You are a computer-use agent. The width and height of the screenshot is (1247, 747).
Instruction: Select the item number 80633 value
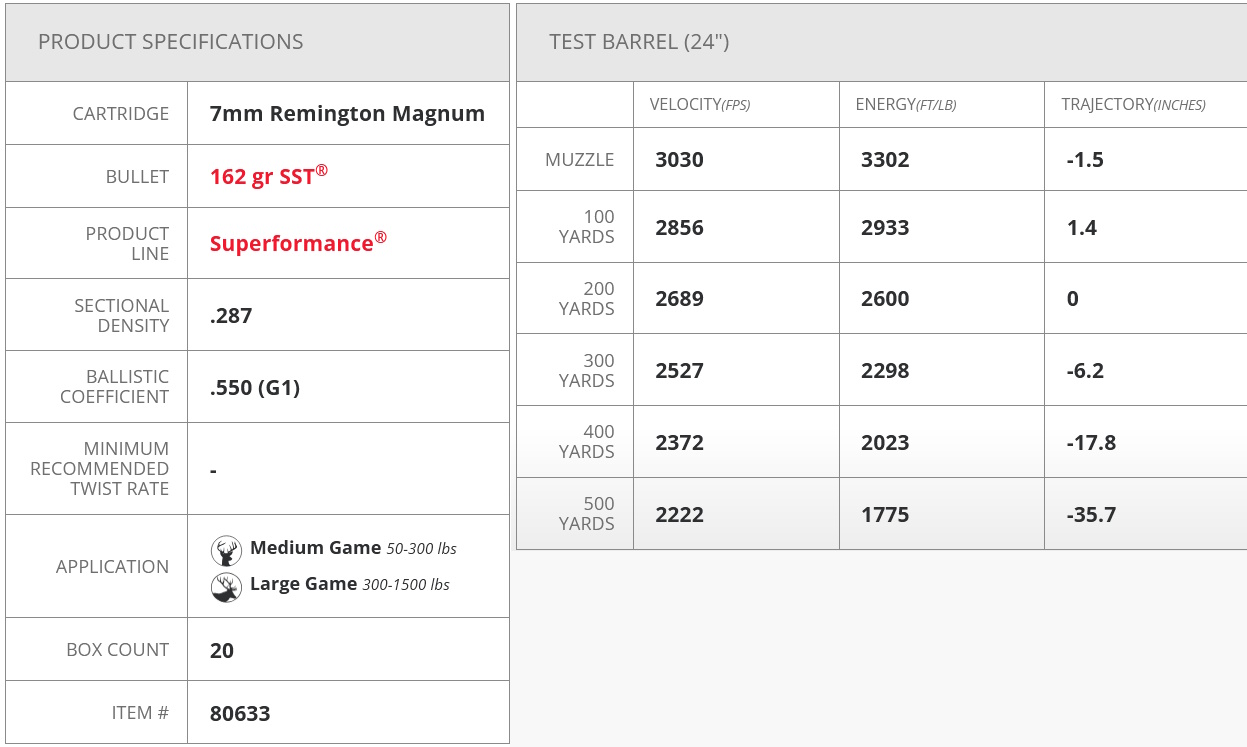click(x=240, y=713)
